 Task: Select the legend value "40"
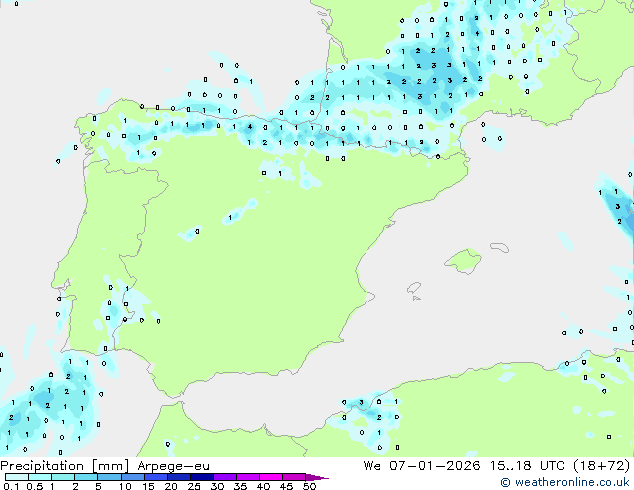tap(263, 486)
